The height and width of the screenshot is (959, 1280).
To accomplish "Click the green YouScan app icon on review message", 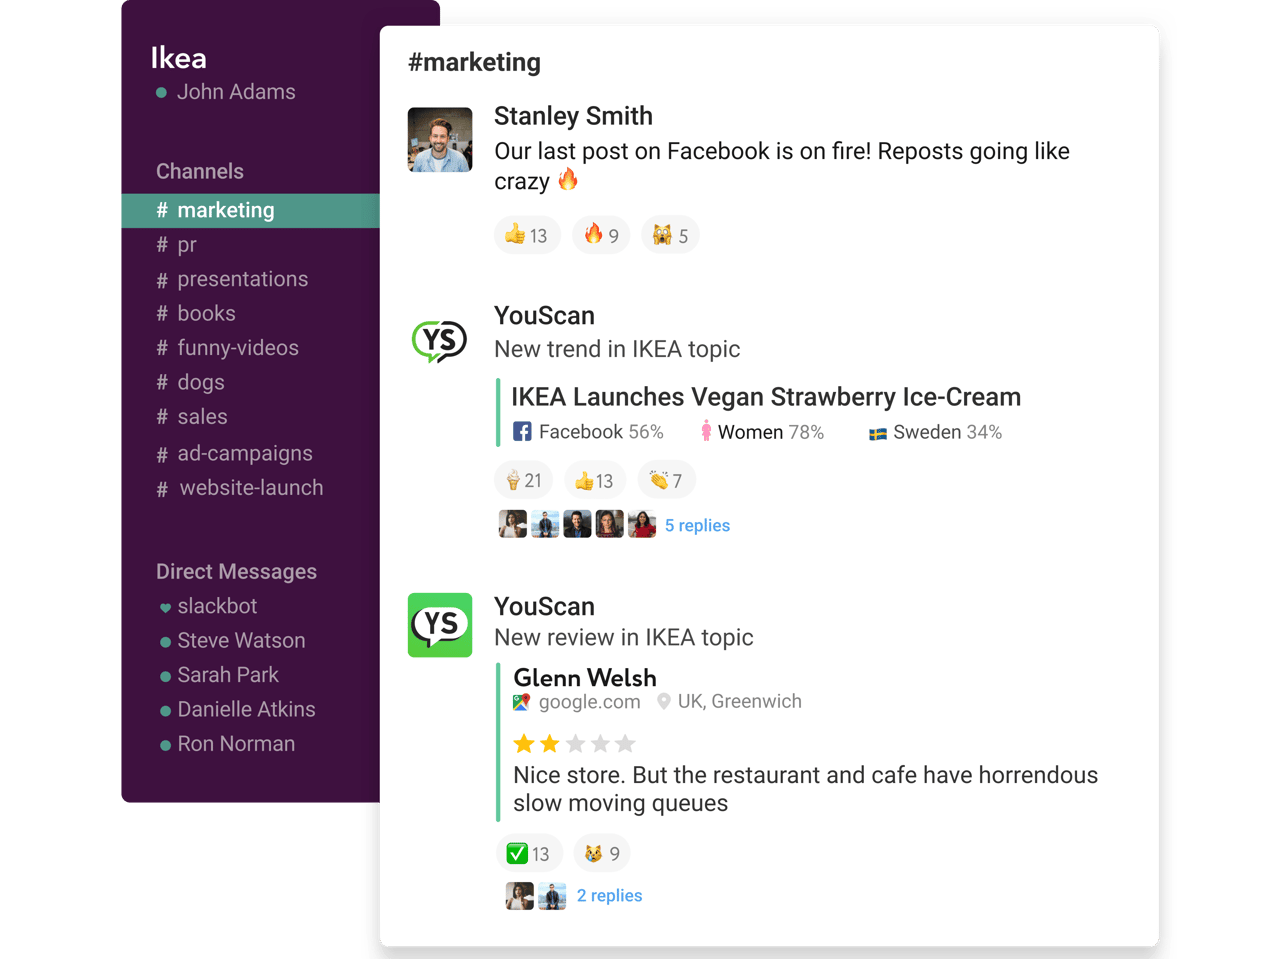I will pyautogui.click(x=439, y=625).
